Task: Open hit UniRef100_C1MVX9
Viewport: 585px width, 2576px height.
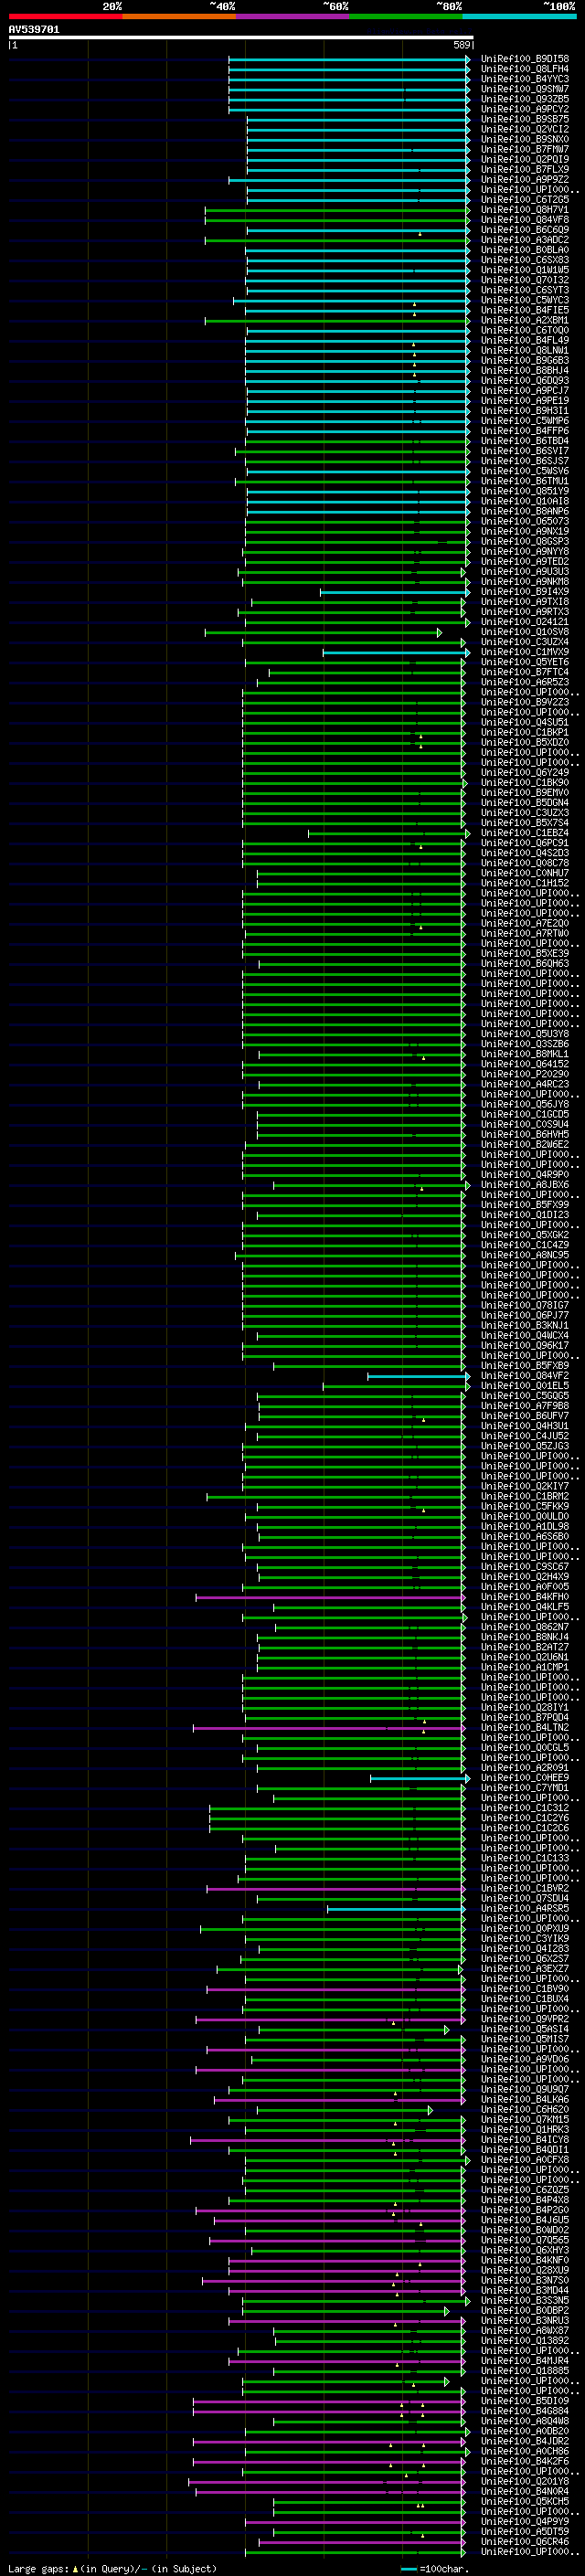Action: (525, 652)
